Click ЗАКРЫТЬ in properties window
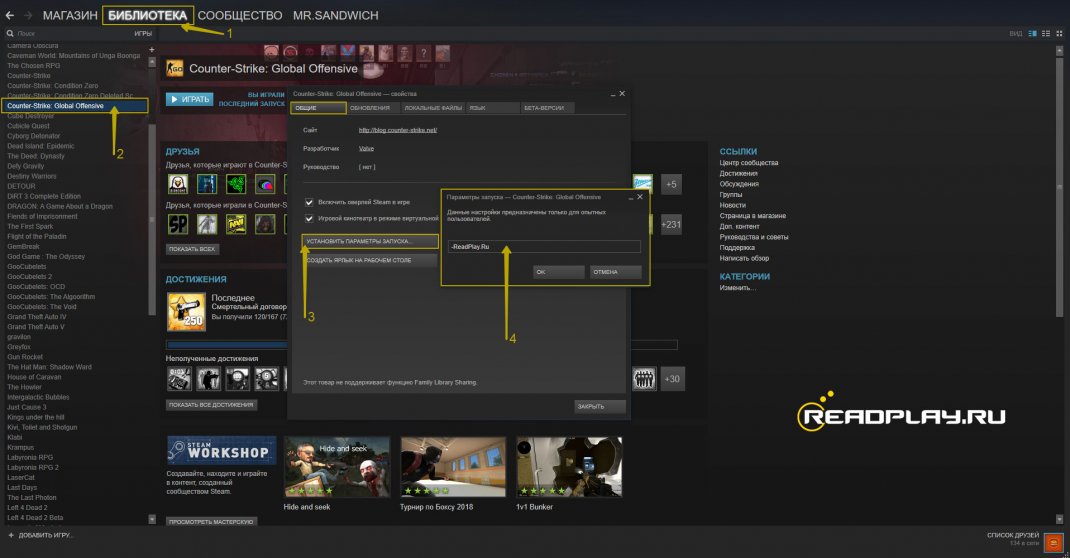This screenshot has width=1070, height=558. coord(600,406)
